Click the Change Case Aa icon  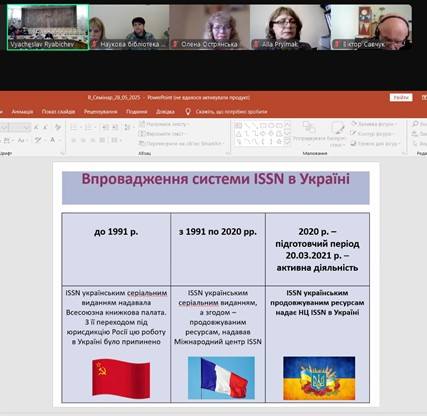(21, 140)
